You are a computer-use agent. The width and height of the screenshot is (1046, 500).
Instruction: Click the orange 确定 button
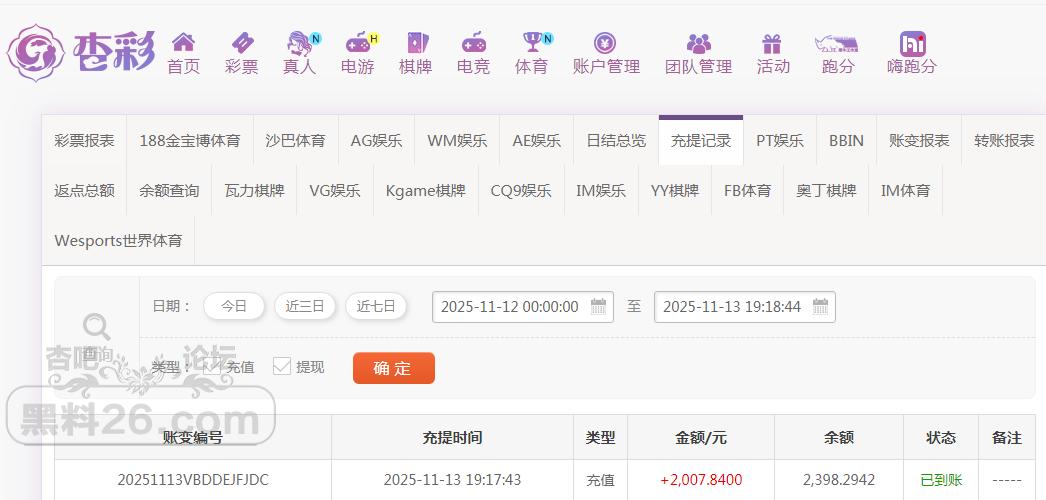pyautogui.click(x=393, y=368)
